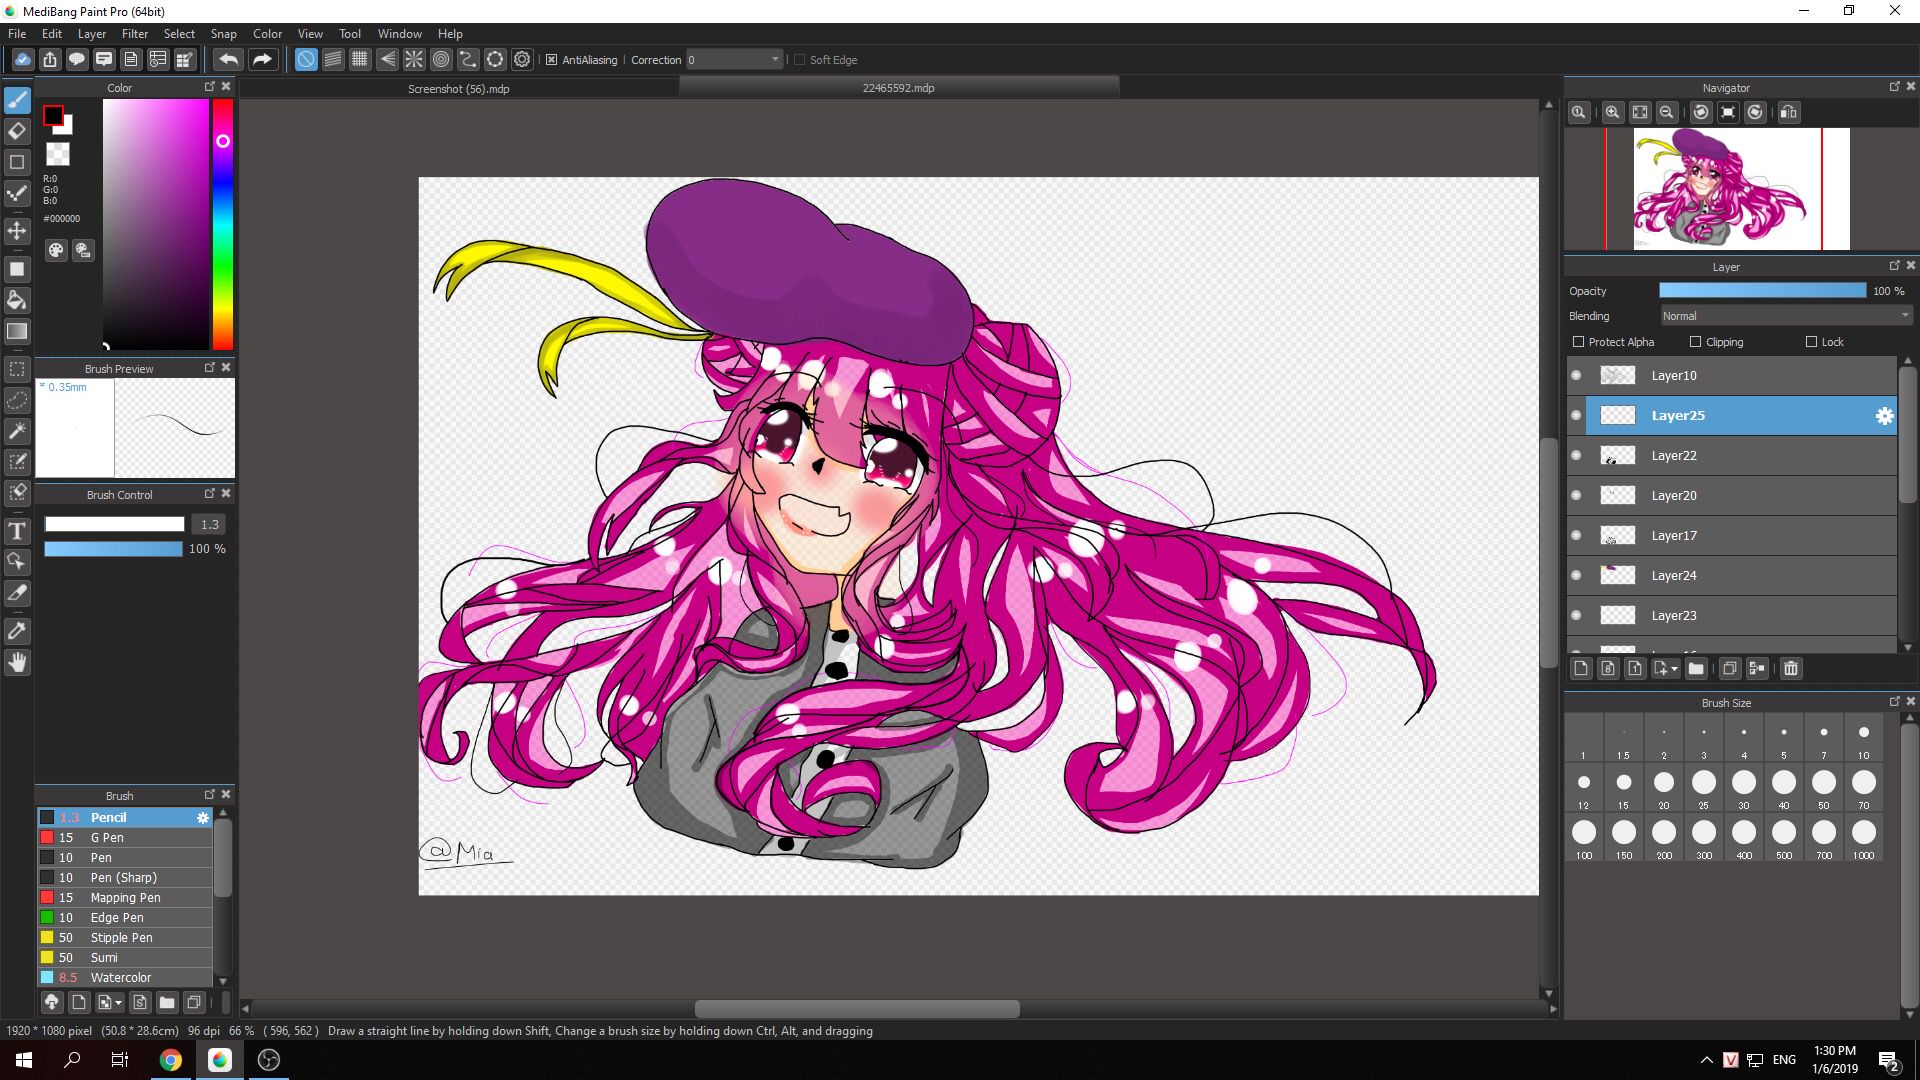The image size is (1920, 1080).
Task: Choose brush size 100 preset
Action: (x=1584, y=833)
